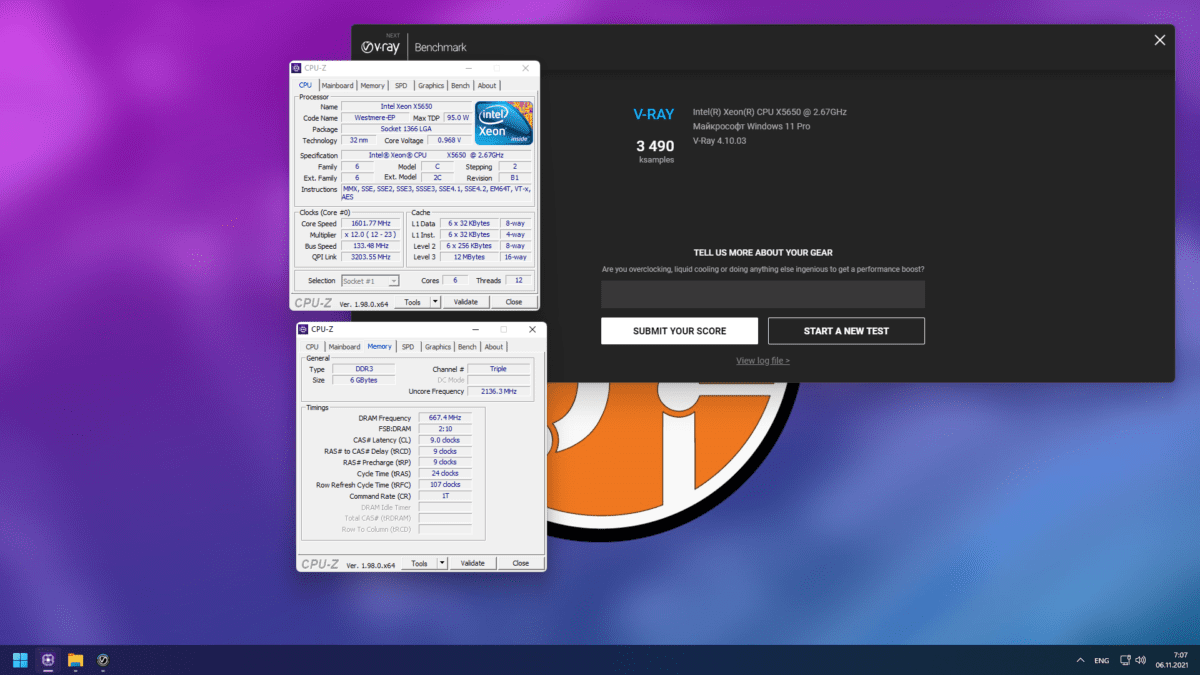Click the Name field Intel Xeon X5650
Viewport: 1200px width, 675px height.
point(406,106)
